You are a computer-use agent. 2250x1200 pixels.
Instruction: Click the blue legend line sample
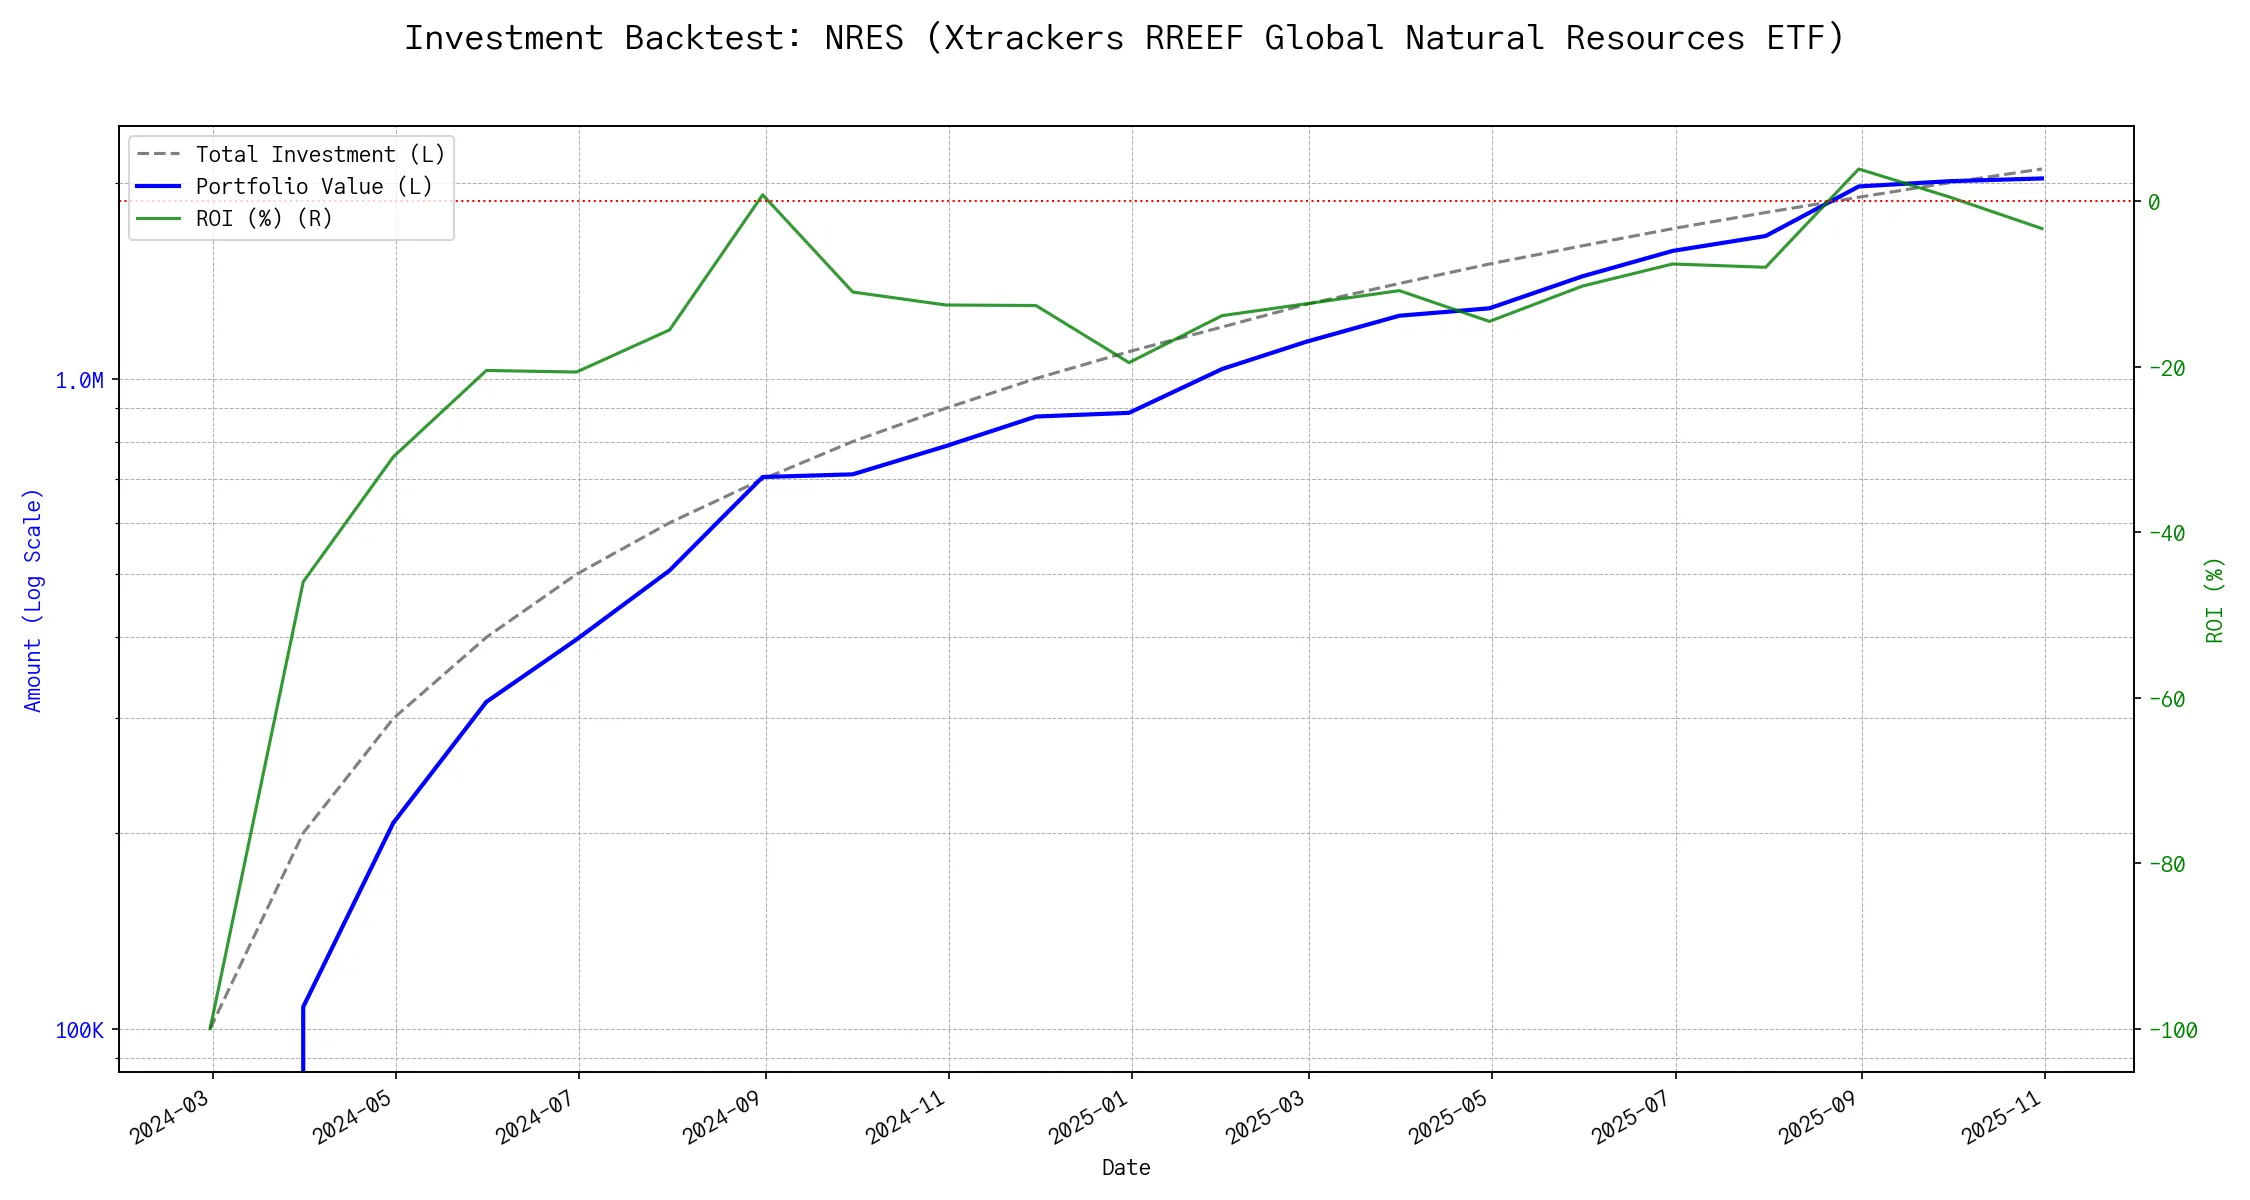(159, 187)
